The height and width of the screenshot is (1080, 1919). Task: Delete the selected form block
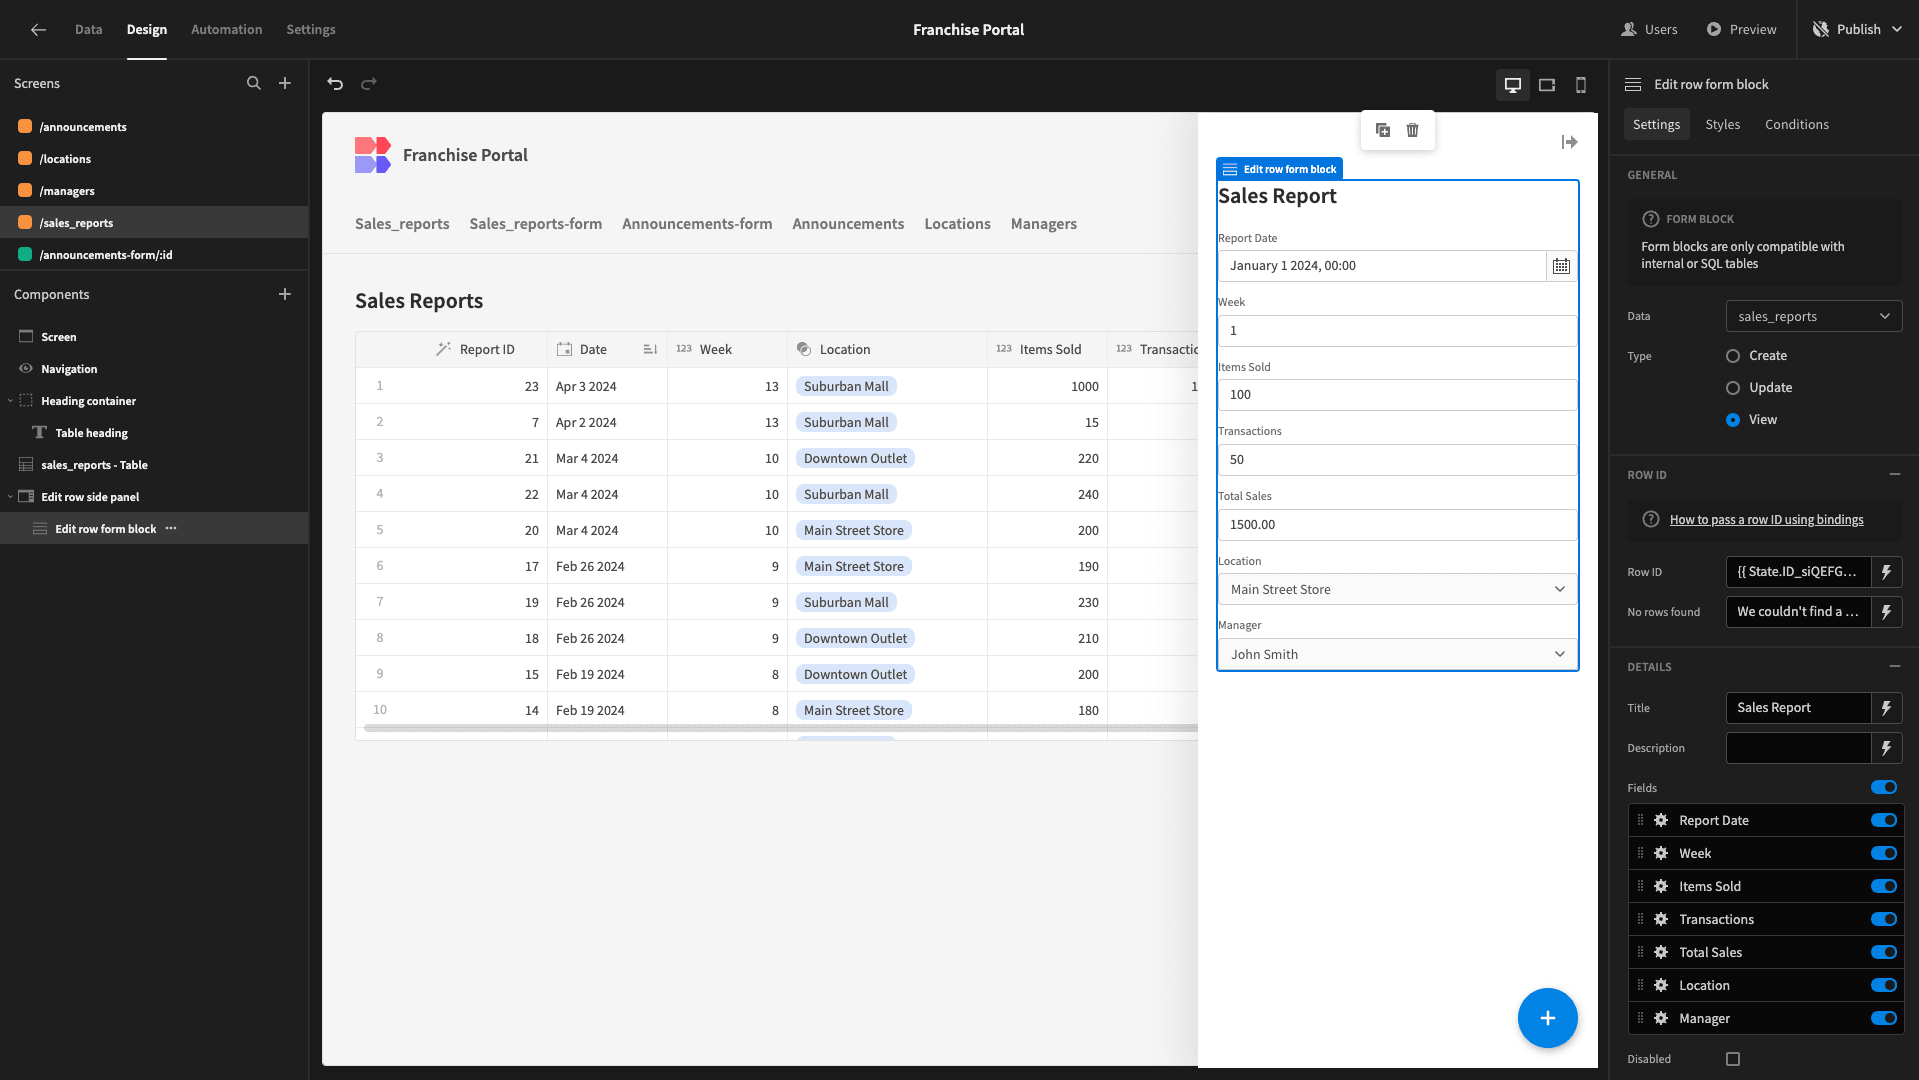coord(1413,130)
